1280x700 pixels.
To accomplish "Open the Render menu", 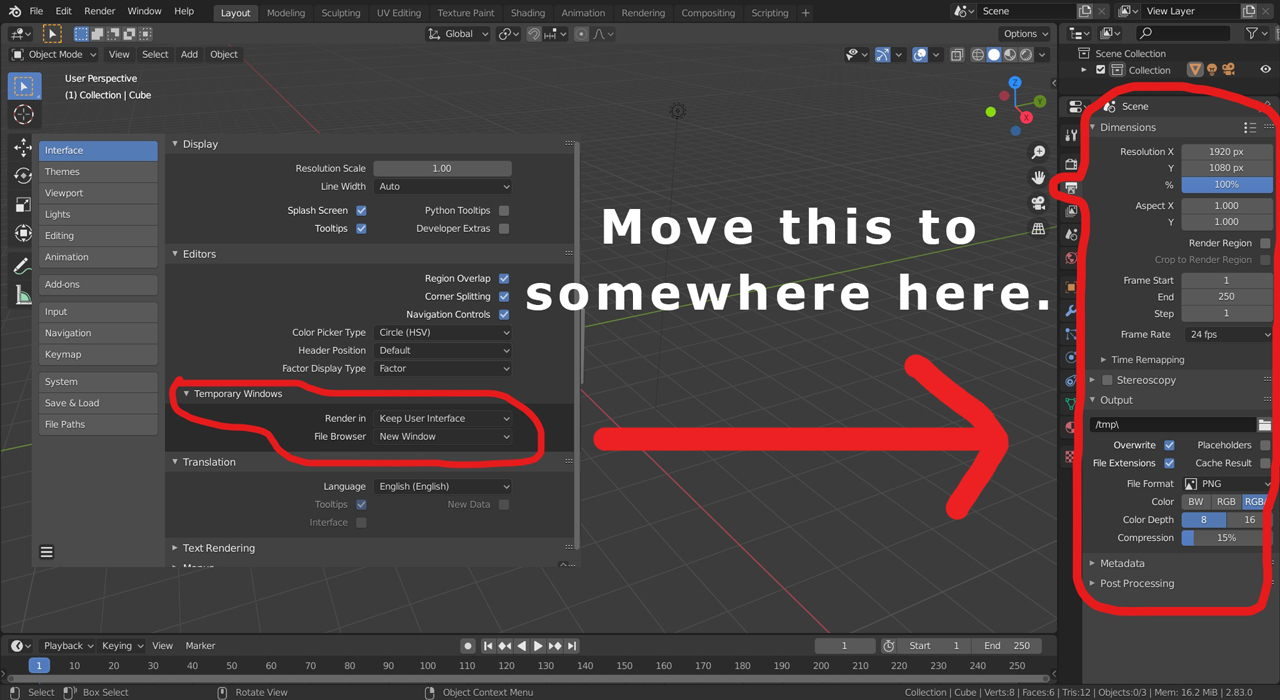I will (100, 11).
